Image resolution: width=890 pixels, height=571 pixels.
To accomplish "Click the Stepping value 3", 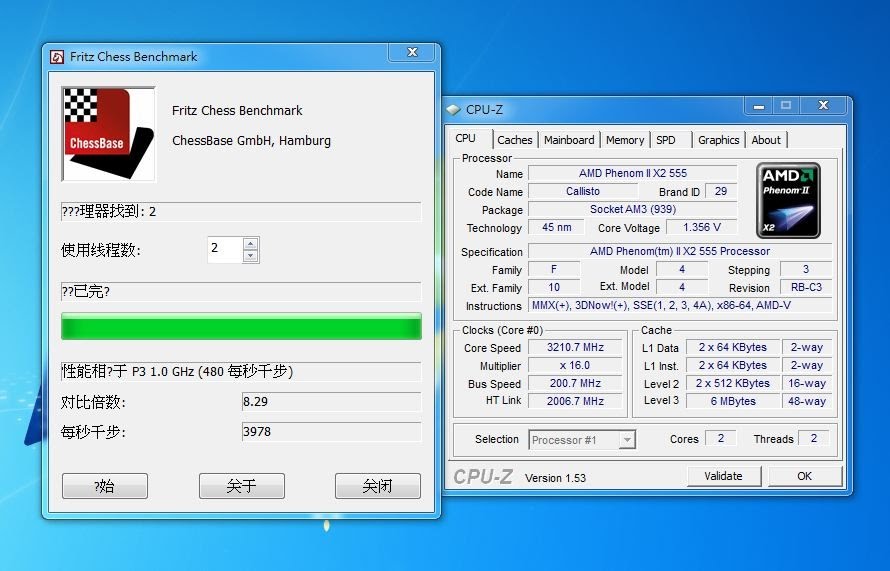I will click(806, 269).
